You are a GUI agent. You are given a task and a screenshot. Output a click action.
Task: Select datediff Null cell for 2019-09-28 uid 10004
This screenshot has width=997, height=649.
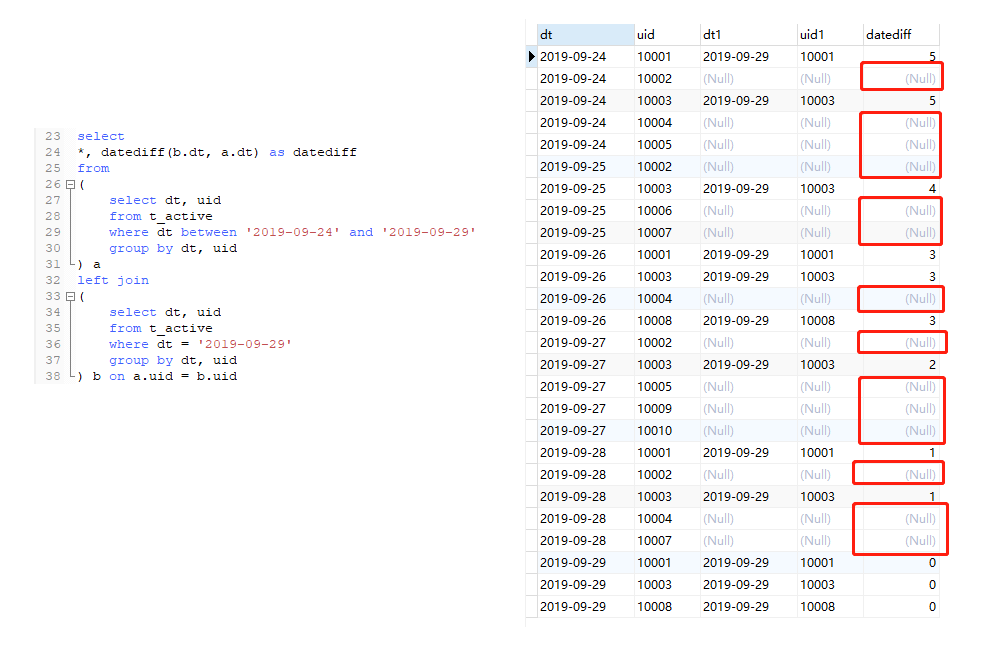901,519
